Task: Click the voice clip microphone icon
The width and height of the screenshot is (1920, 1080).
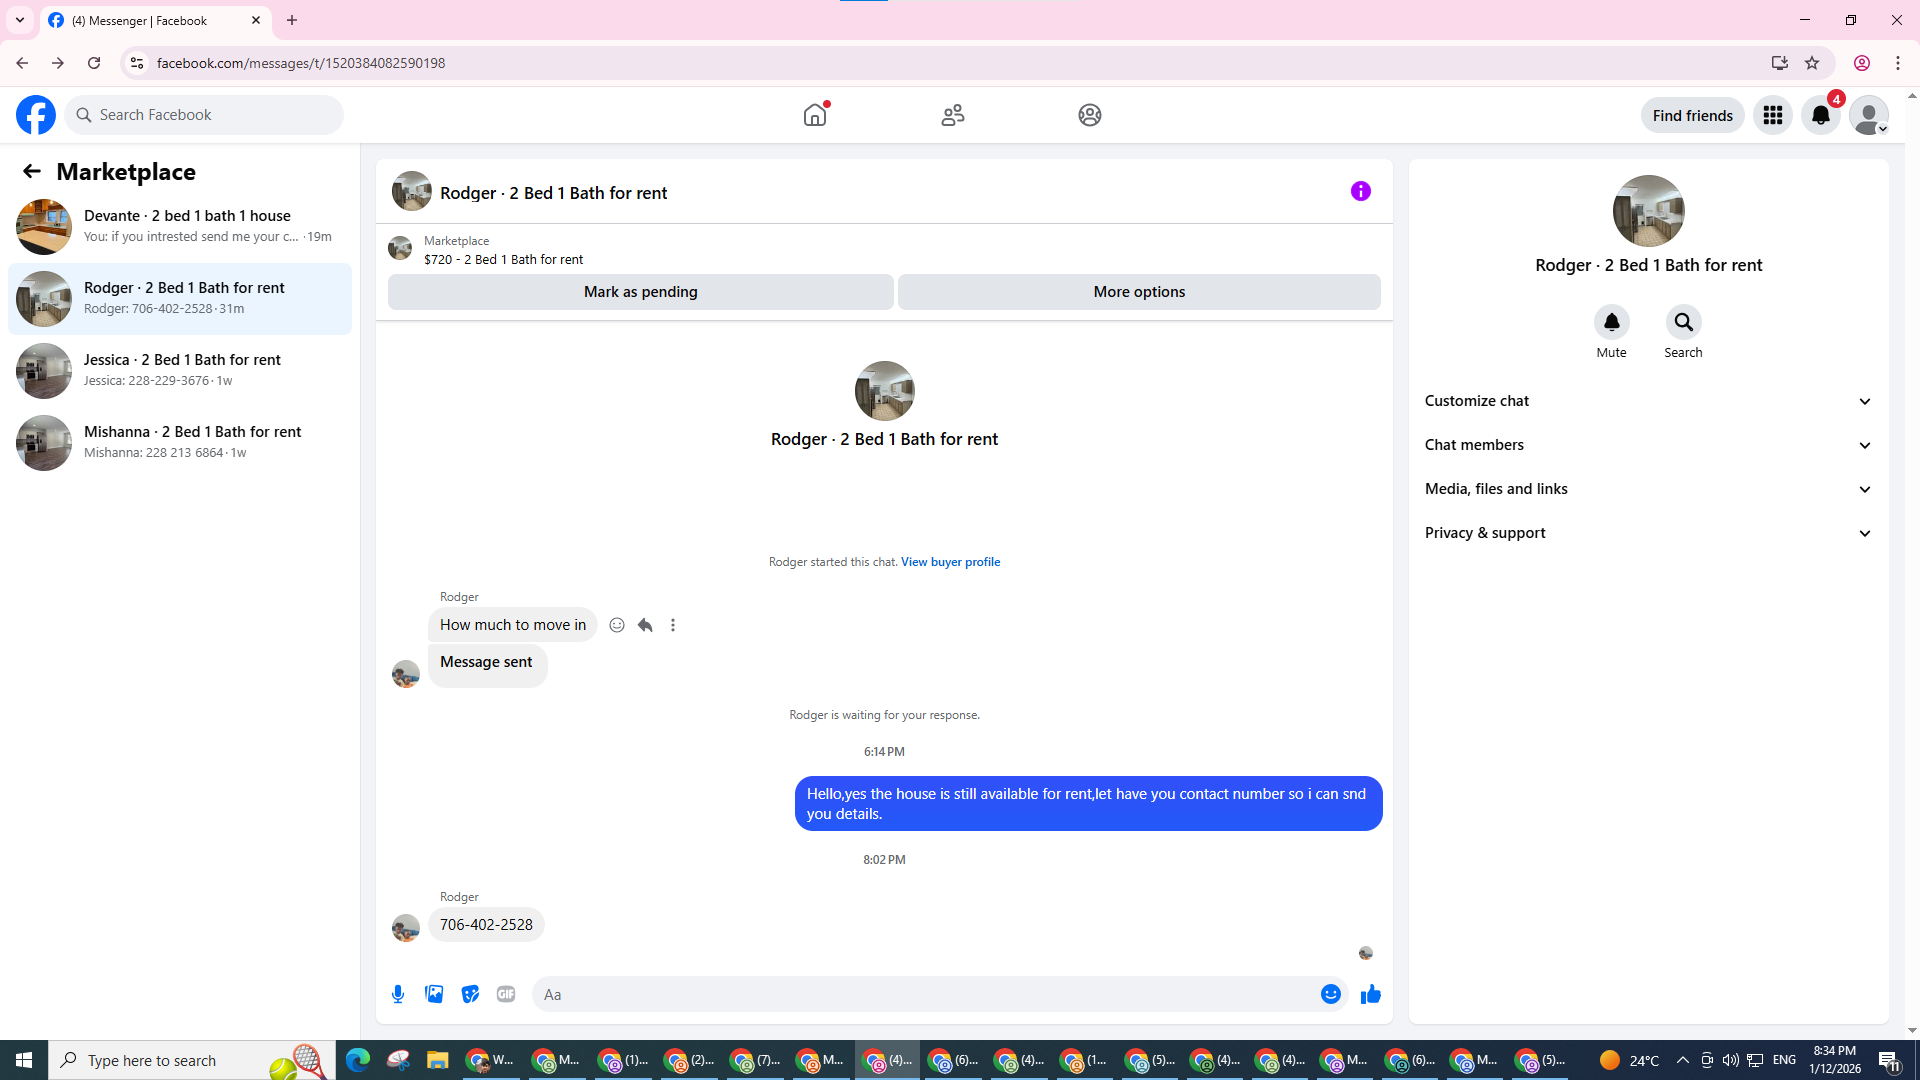Action: click(398, 994)
